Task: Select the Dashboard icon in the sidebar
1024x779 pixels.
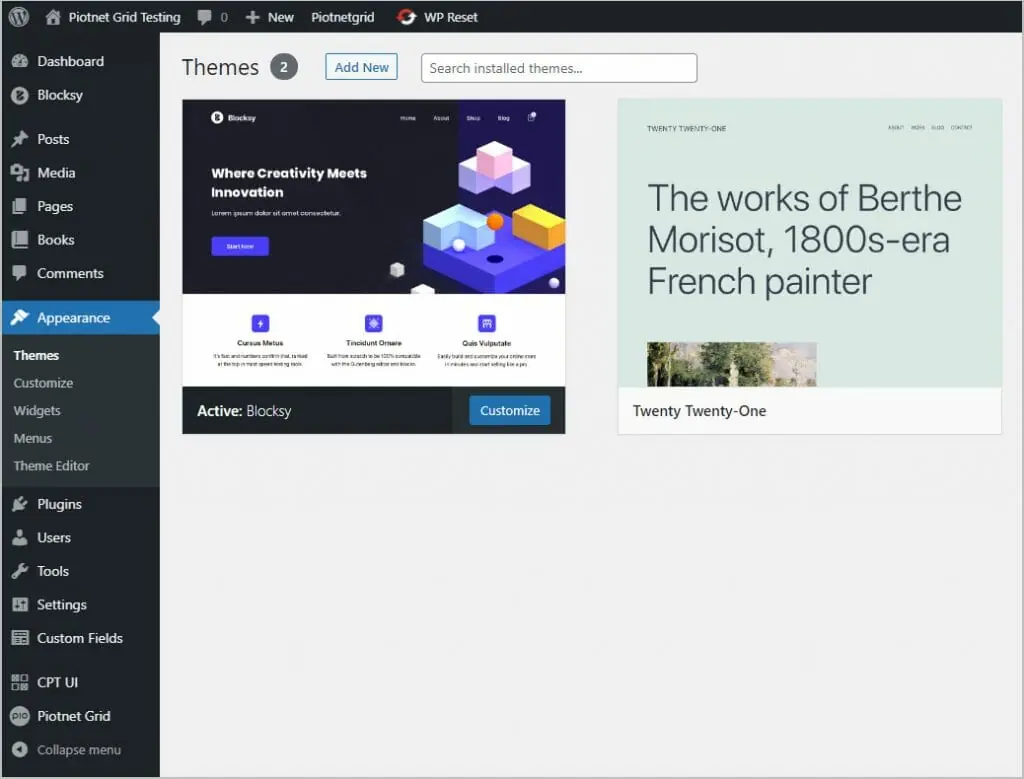Action: pos(21,61)
